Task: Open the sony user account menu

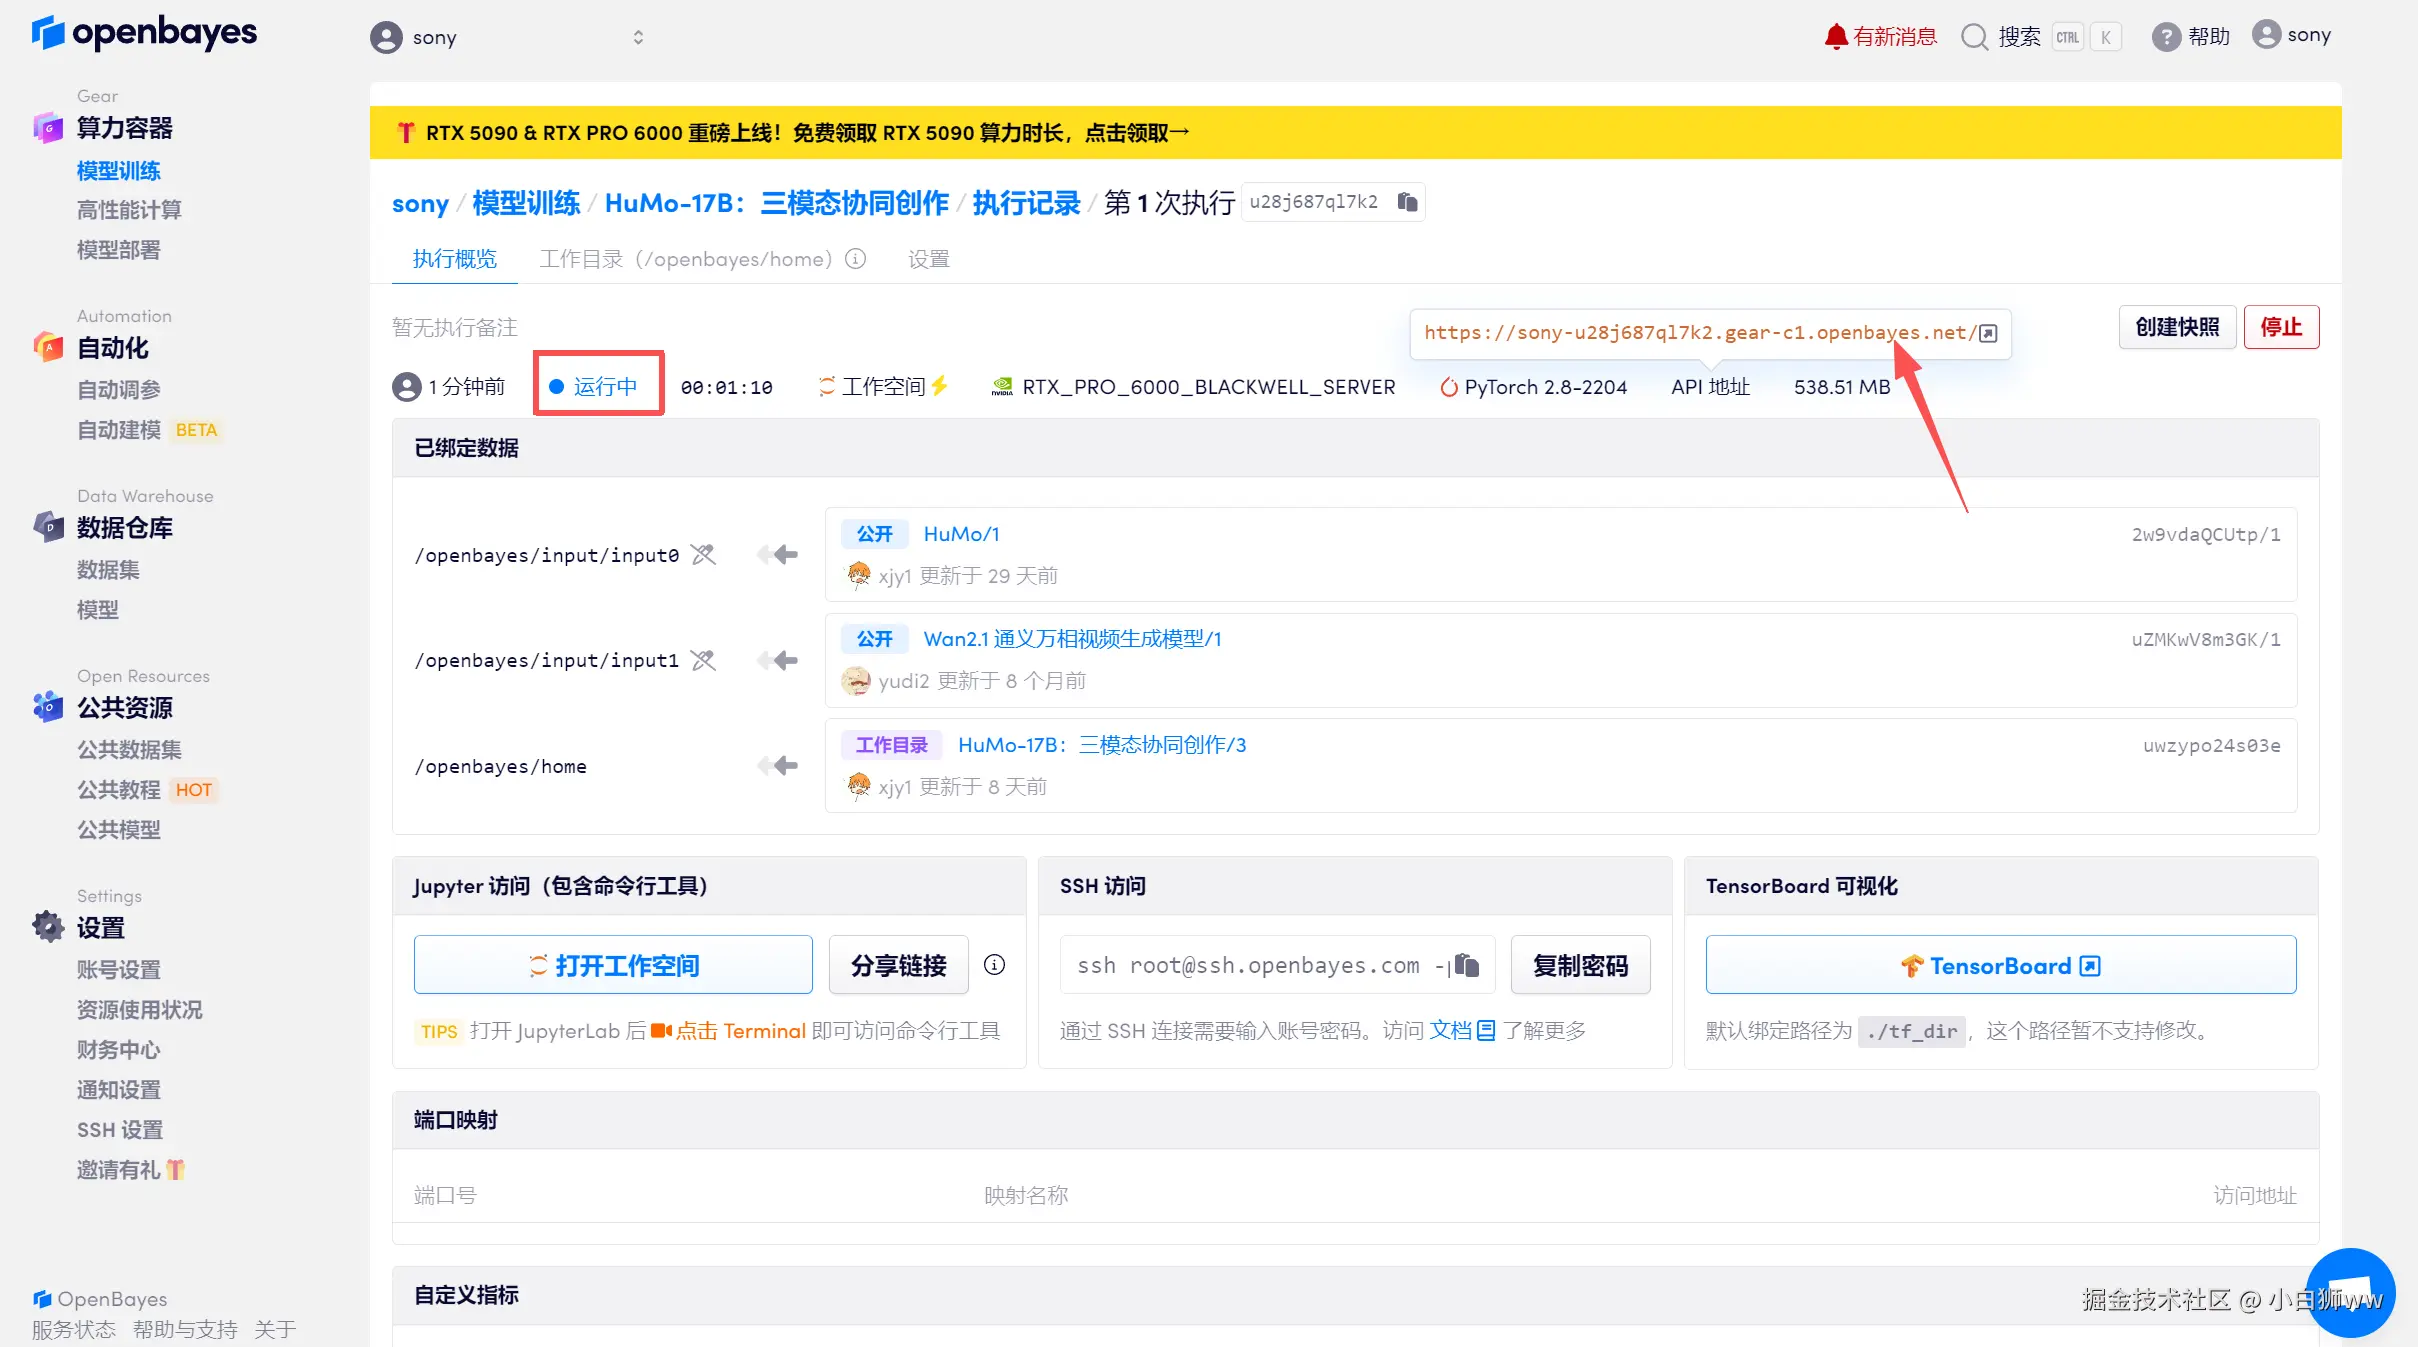Action: (2291, 35)
